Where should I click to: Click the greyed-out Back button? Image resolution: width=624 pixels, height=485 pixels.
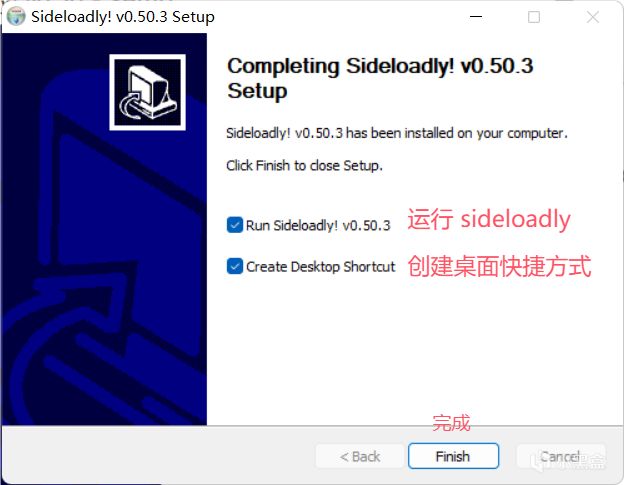tap(360, 456)
